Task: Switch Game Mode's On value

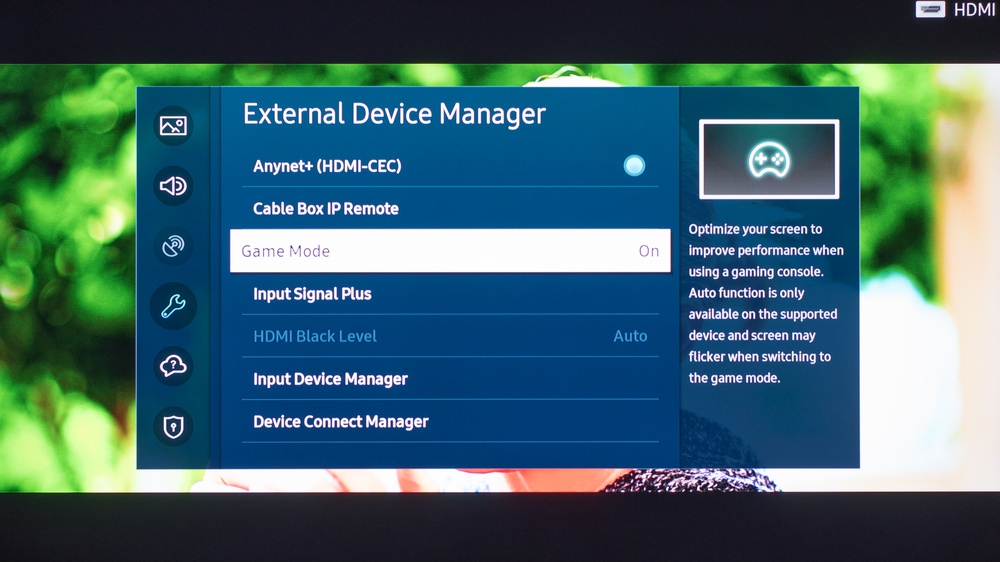Action: [x=648, y=251]
